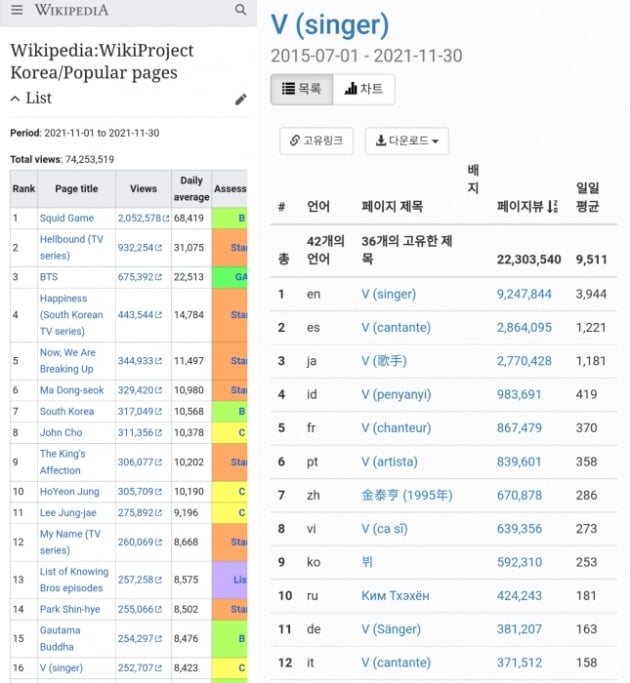Open the V (chanteur) French link

click(396, 428)
